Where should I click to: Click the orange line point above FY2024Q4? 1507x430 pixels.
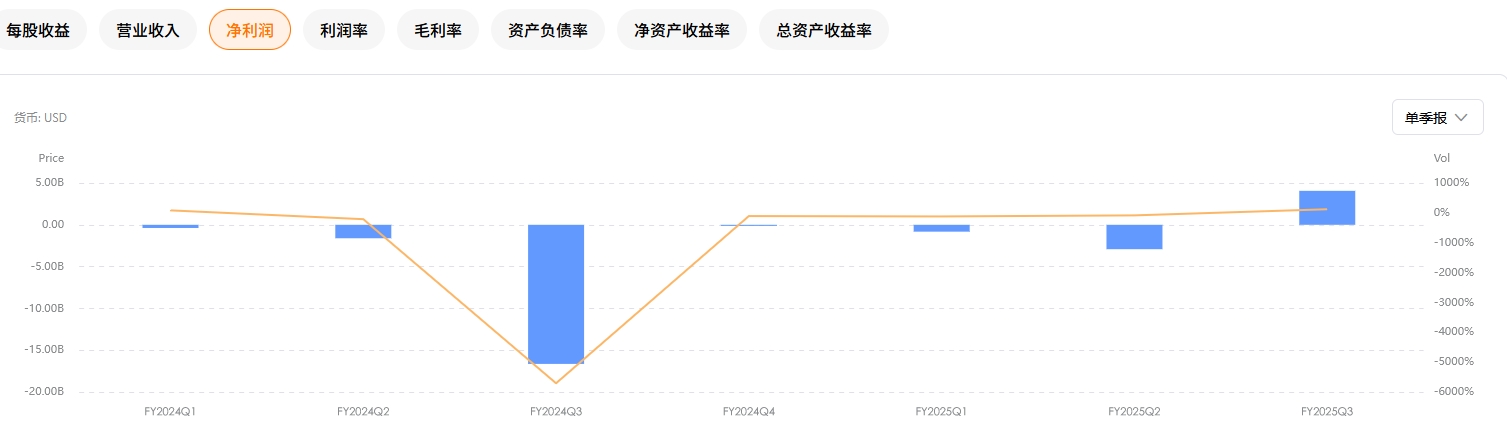(x=749, y=216)
